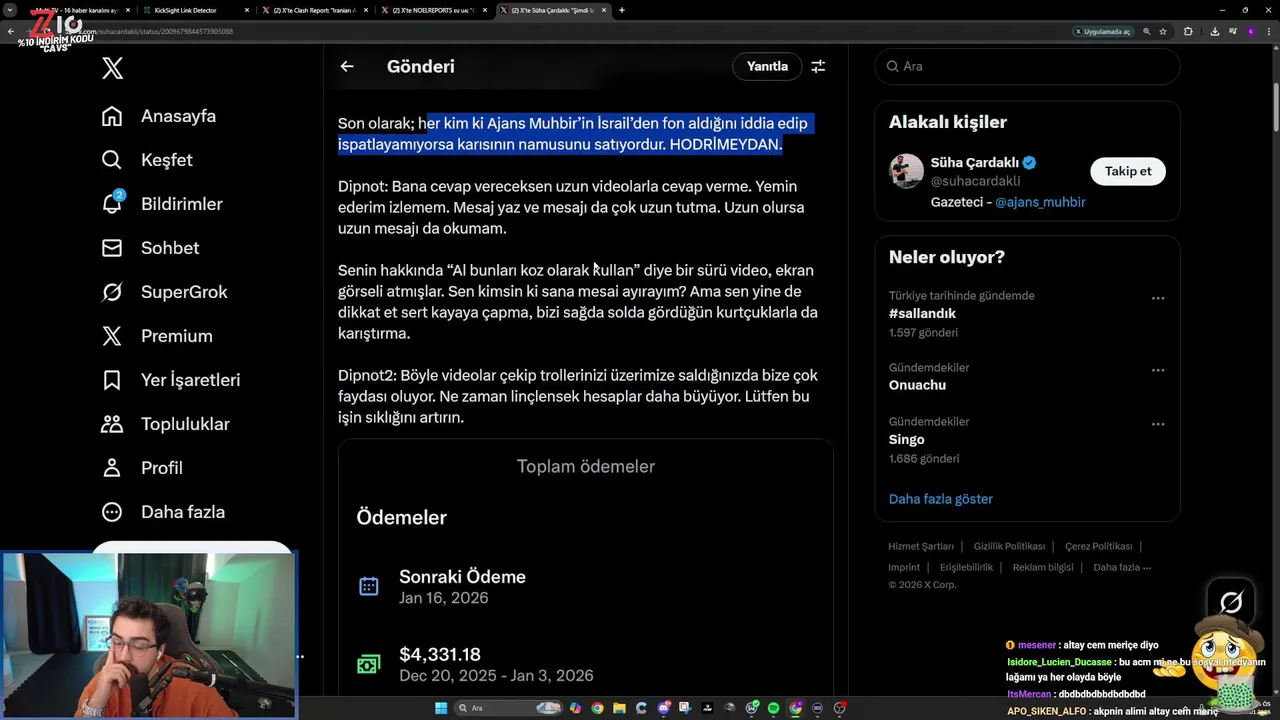Click the Daha fazla circle icon
The image size is (1280, 720).
coord(112,512)
